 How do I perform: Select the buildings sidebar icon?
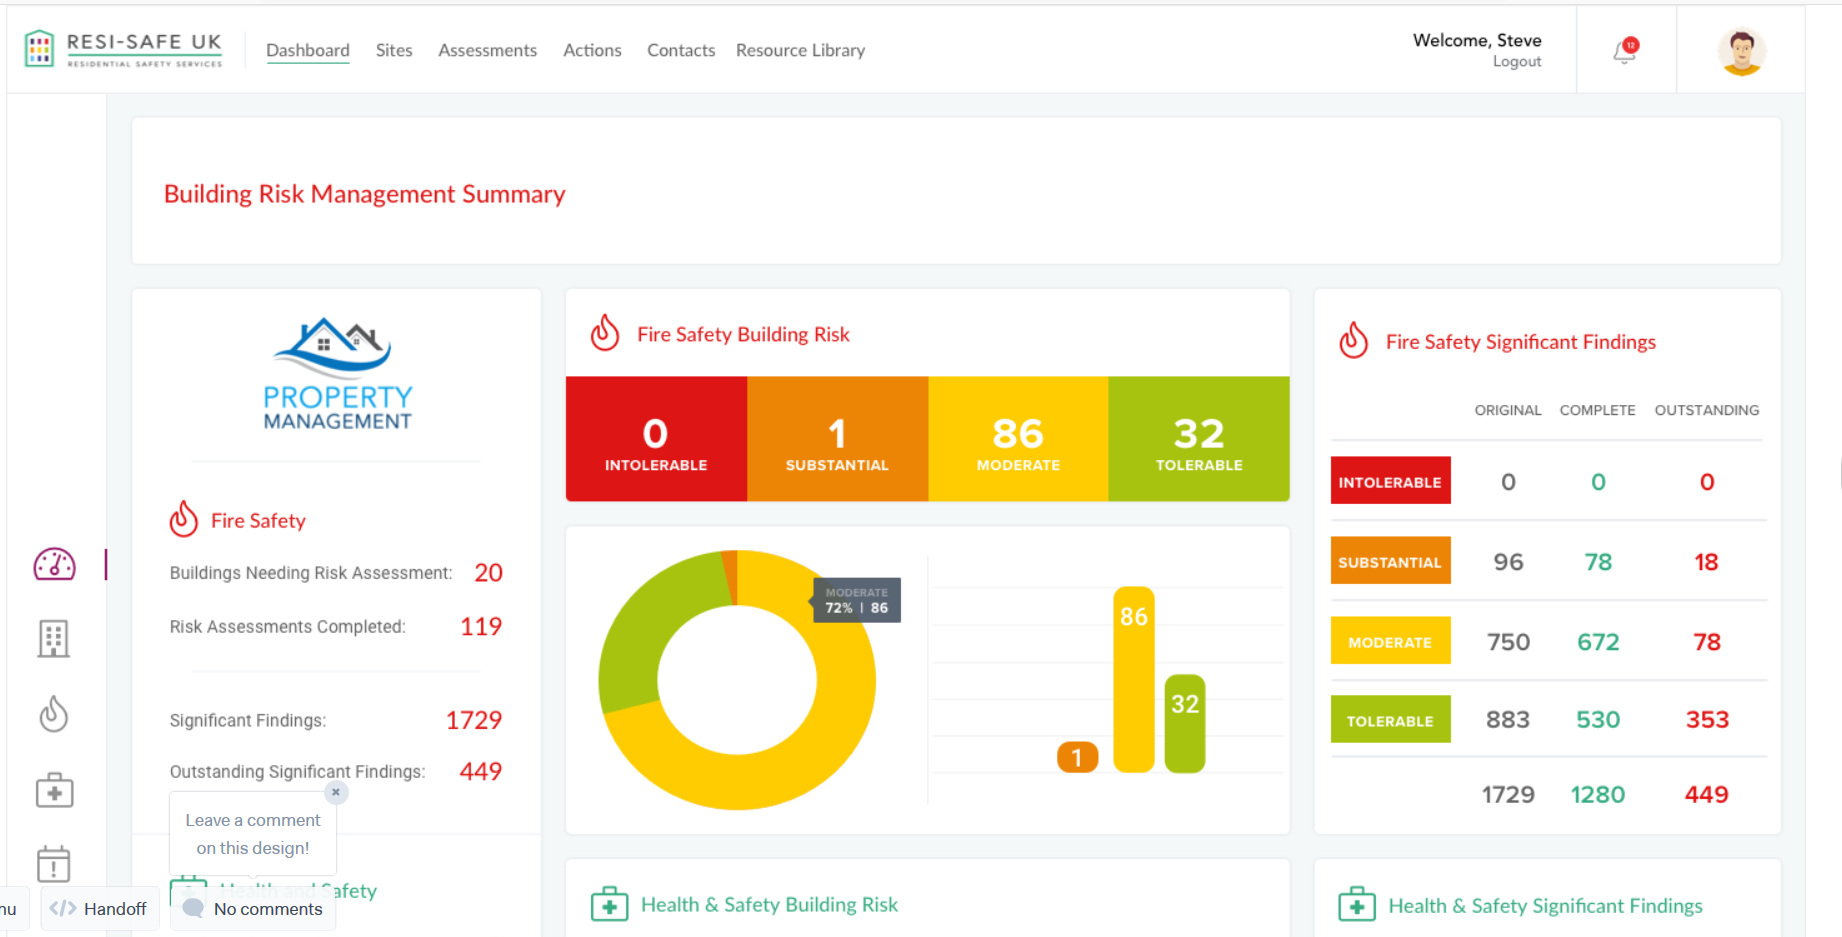(54, 638)
